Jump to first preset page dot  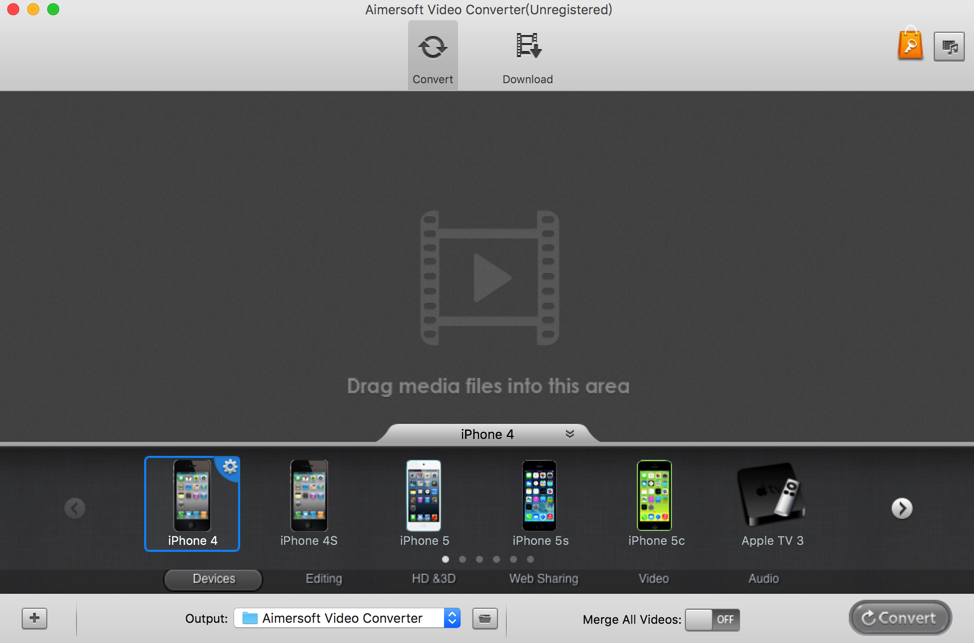(x=445, y=559)
